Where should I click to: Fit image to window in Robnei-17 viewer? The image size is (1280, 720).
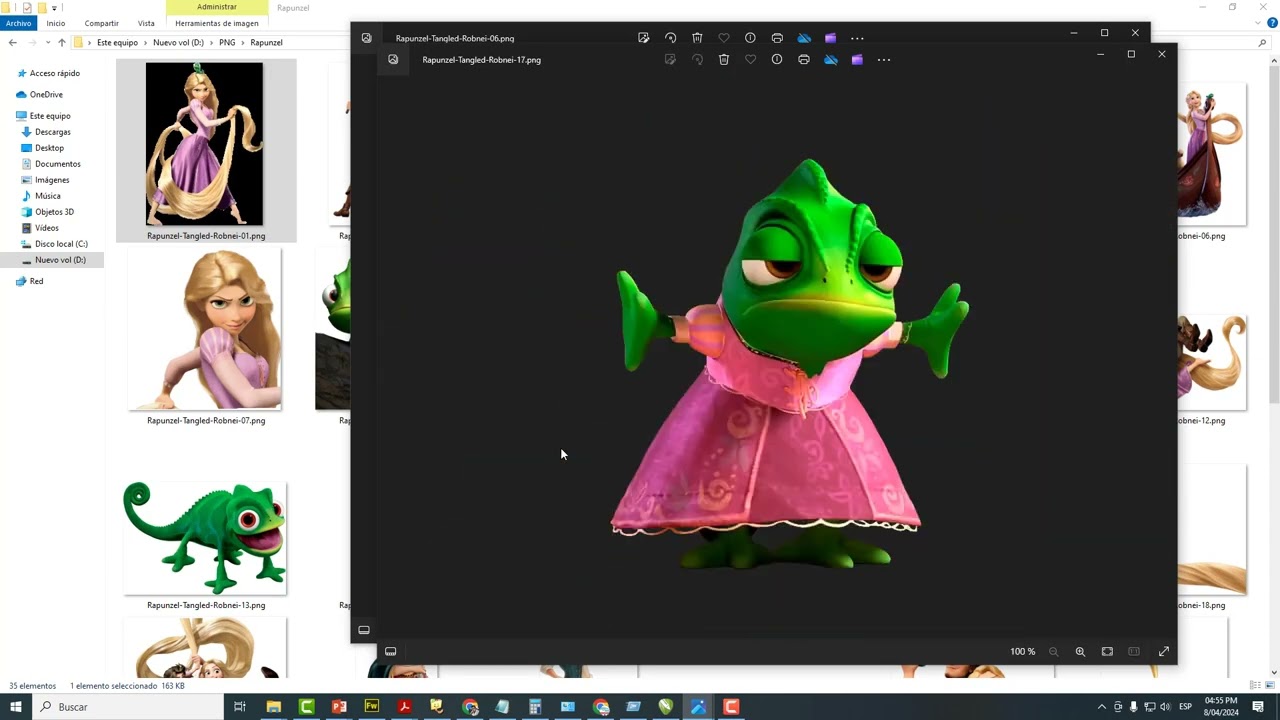(1107, 652)
